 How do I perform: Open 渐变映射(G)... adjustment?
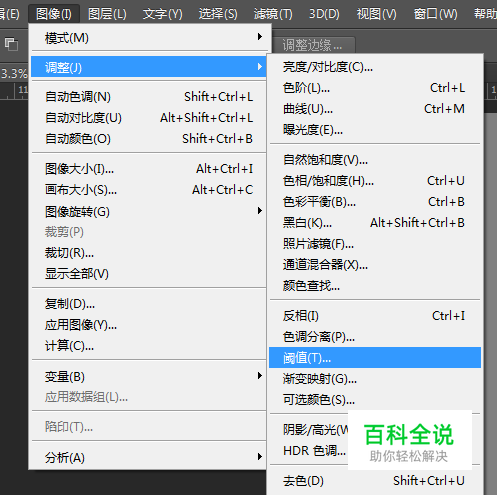pos(375,379)
